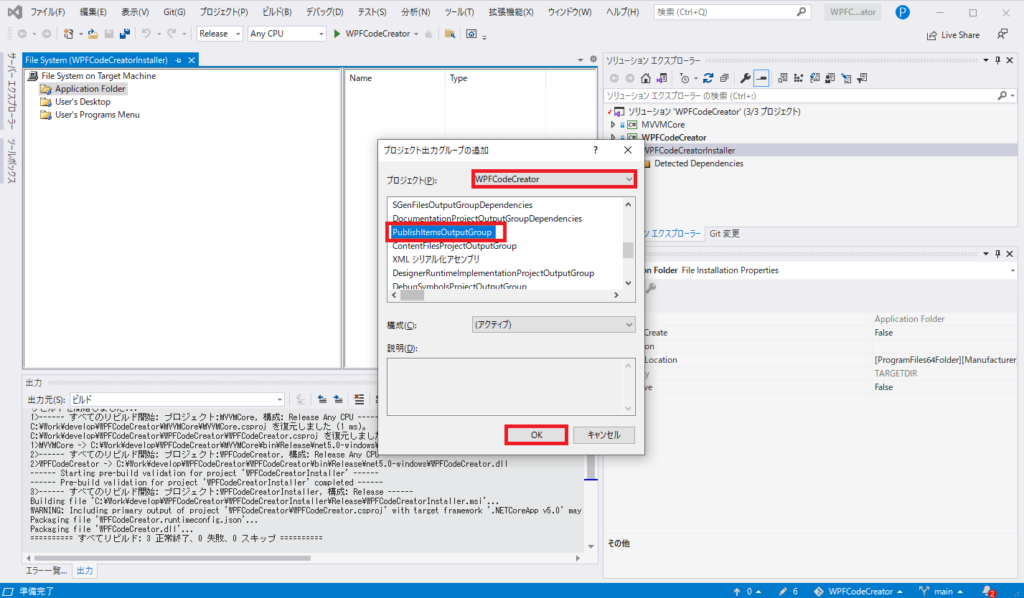Select DesignerRuntimeImplementationProjectOutputGroup list item
1024x598 pixels.
493,273
